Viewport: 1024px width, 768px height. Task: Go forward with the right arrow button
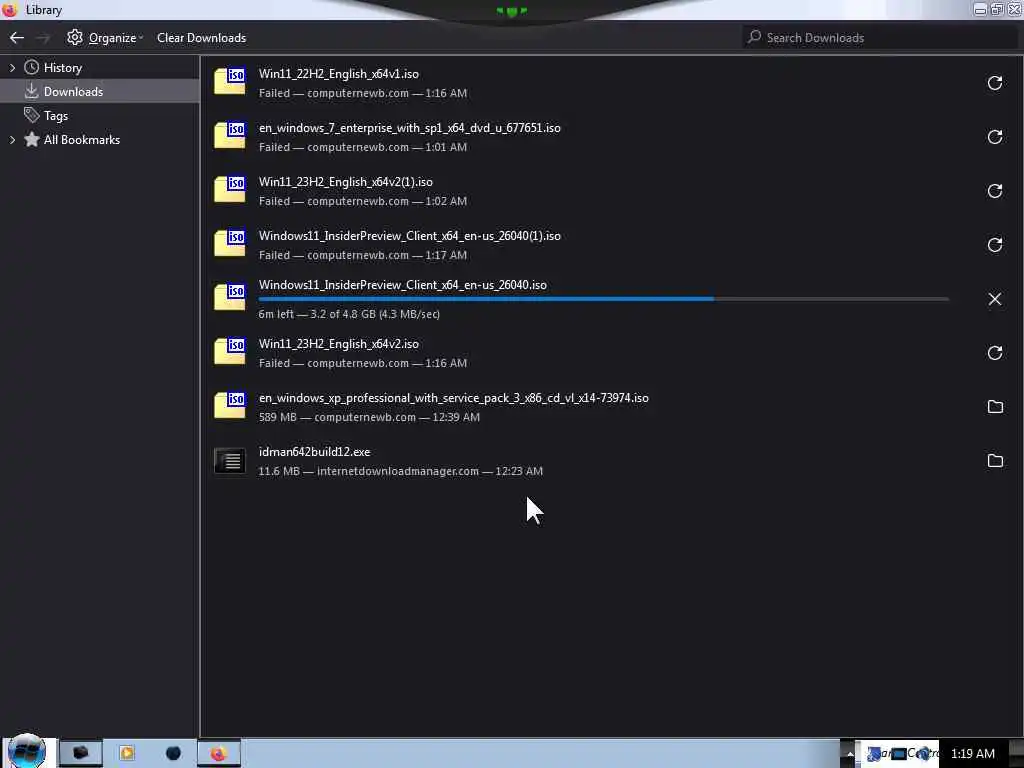click(43, 38)
